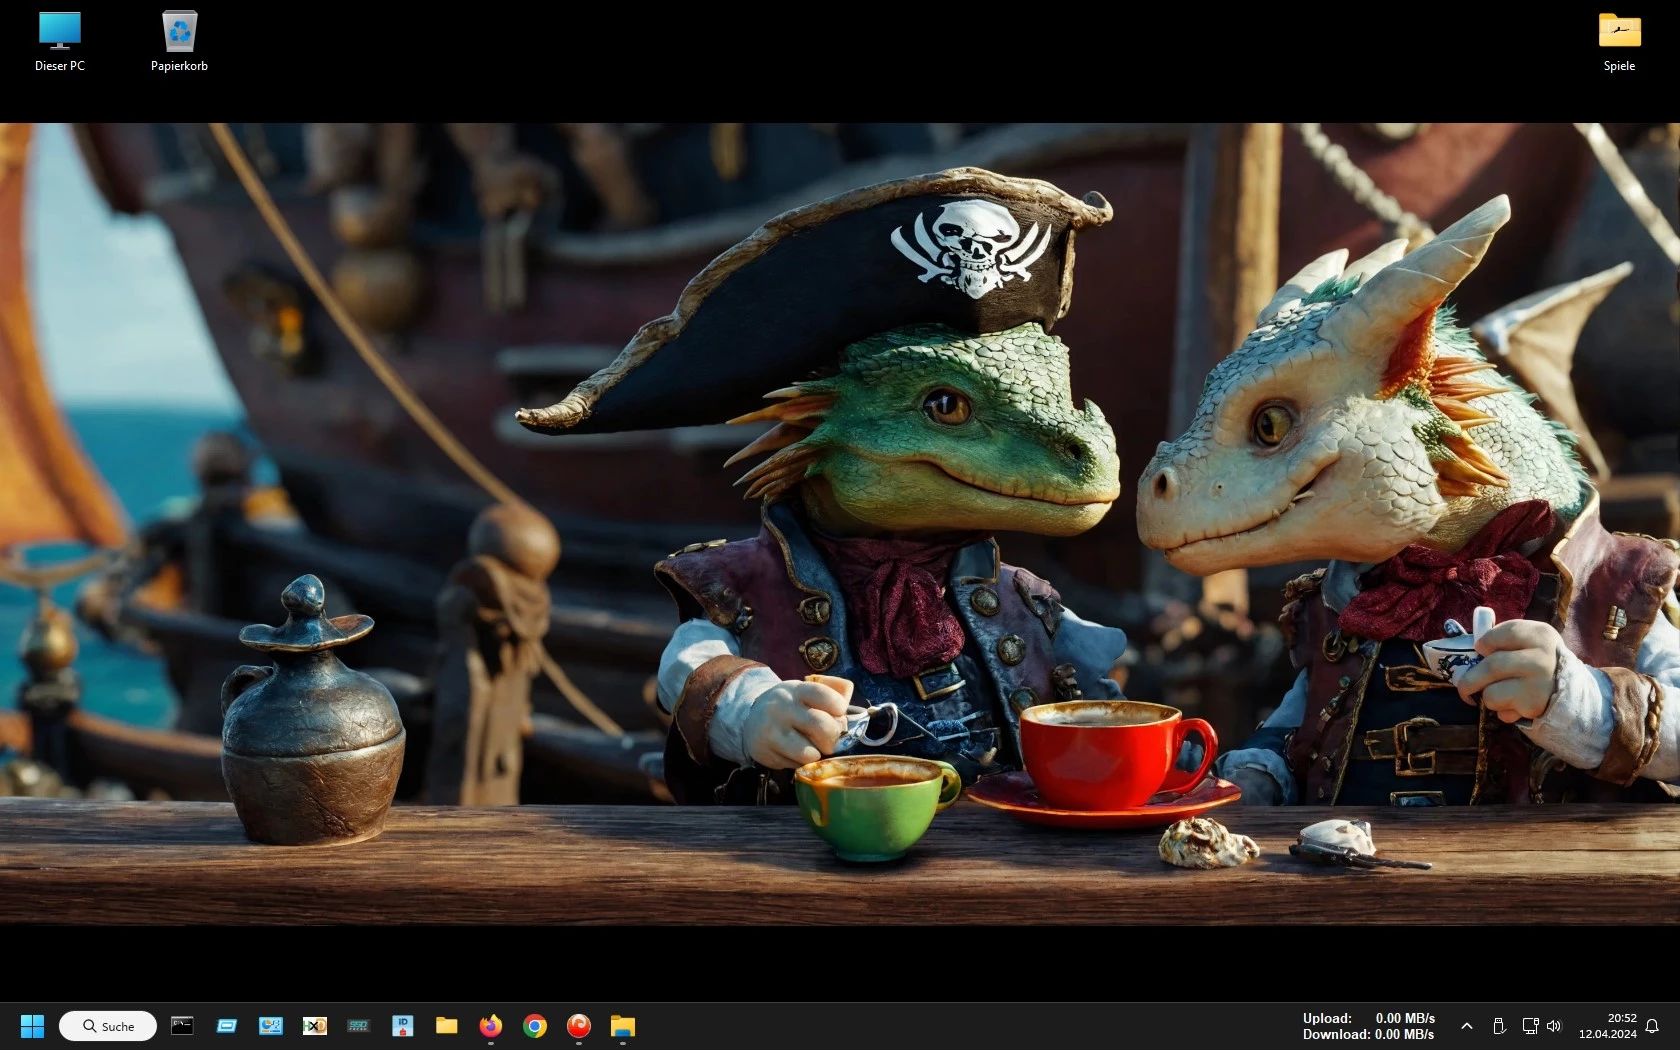Open the volume speaker tray icon

1554,1026
